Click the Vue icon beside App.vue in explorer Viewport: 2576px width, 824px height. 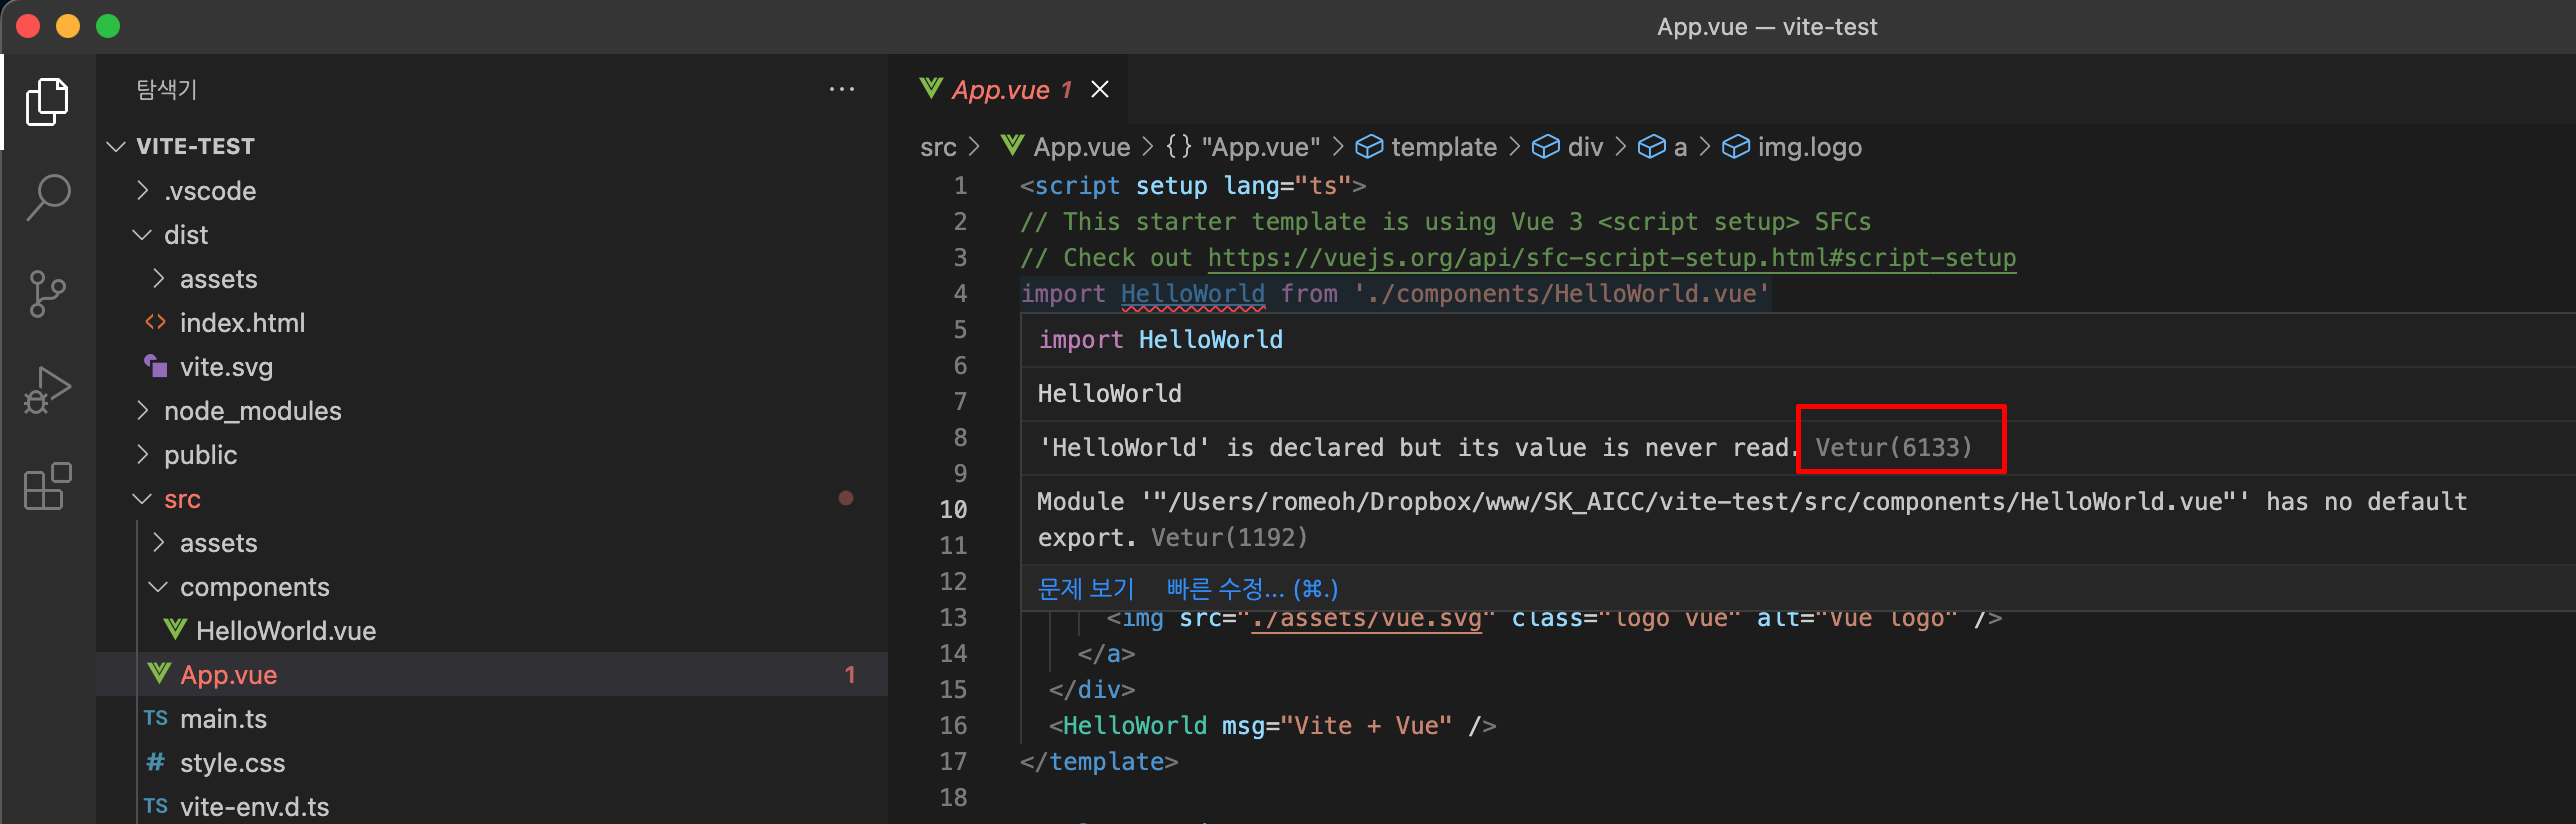click(159, 674)
